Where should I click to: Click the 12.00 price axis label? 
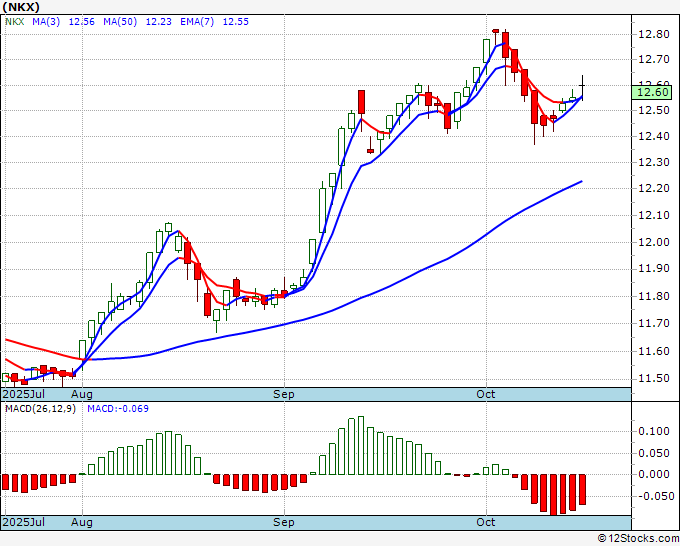coord(654,242)
